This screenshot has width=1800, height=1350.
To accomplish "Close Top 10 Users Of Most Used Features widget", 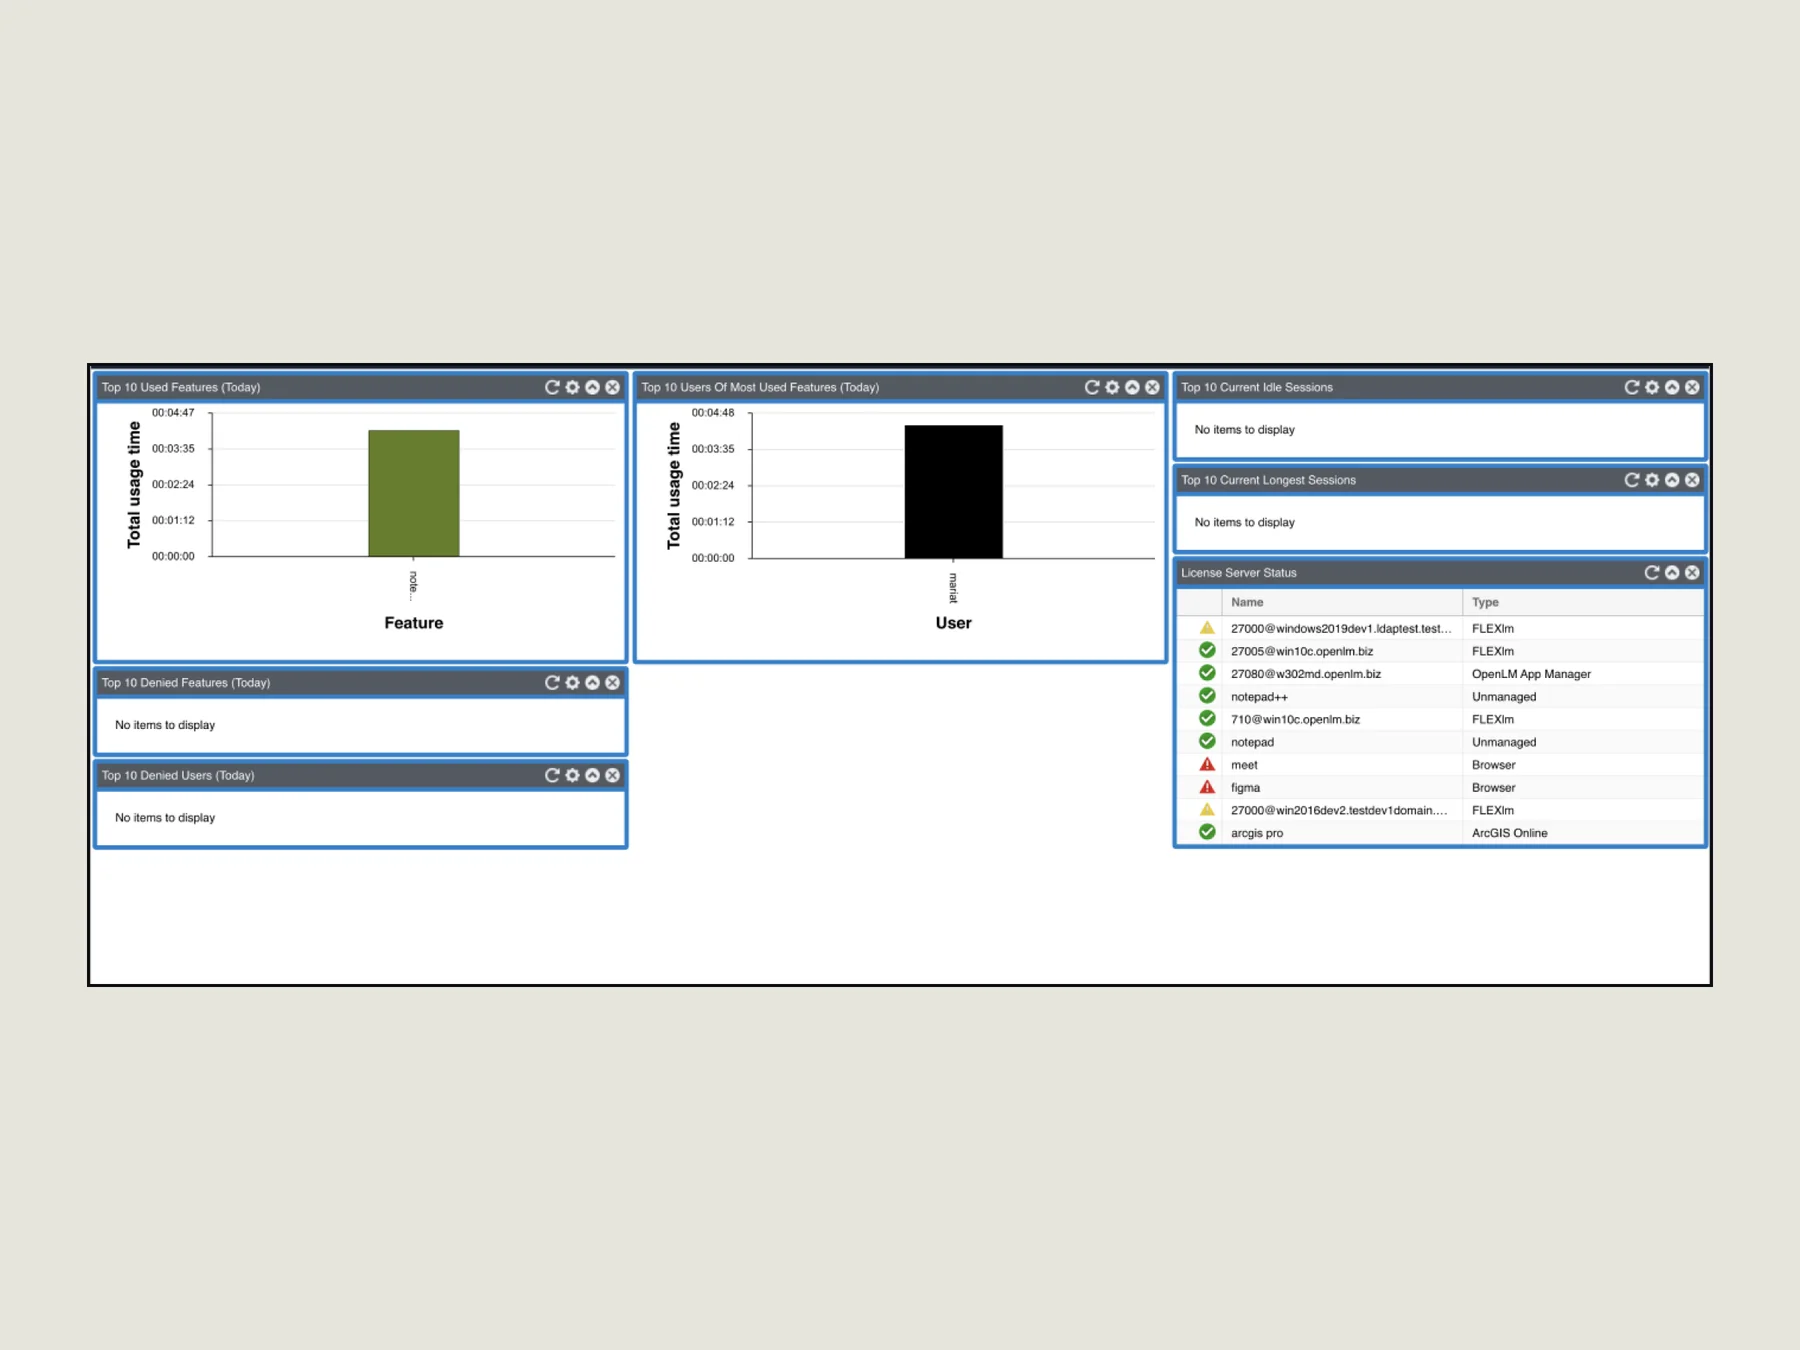I will [1152, 387].
